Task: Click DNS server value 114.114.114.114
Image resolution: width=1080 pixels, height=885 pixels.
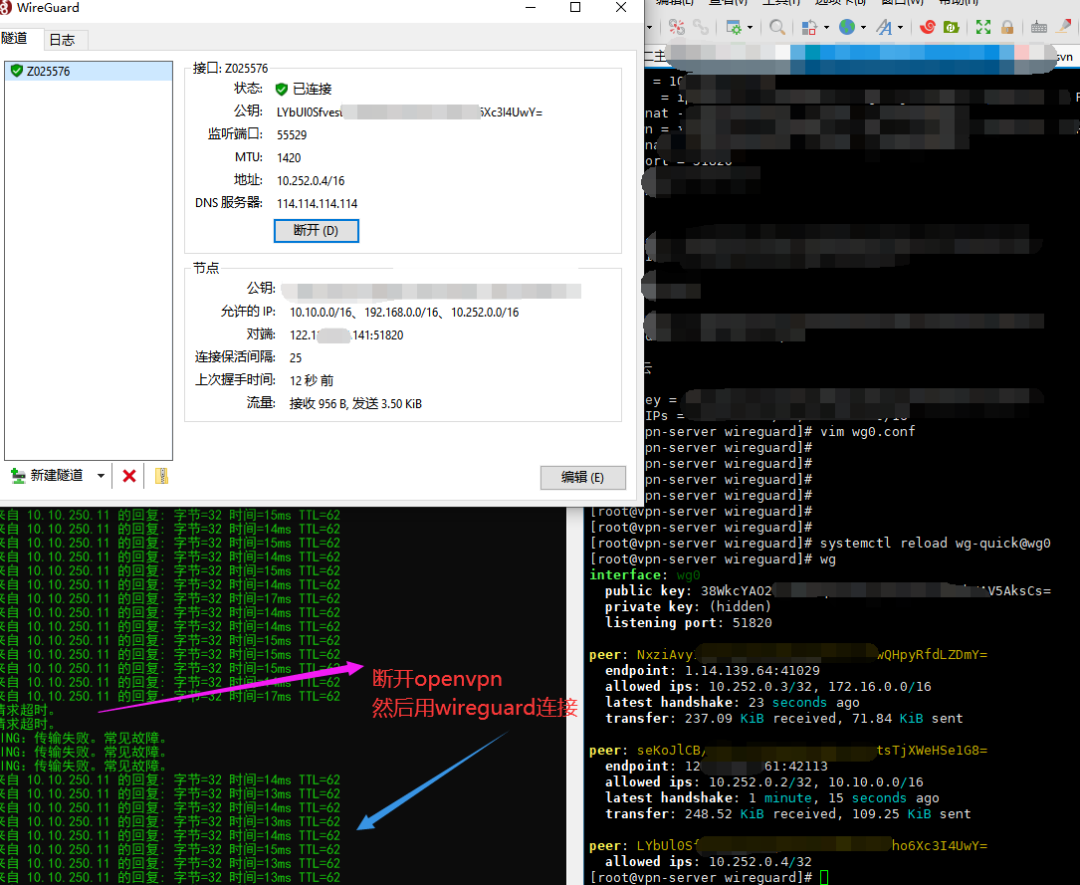Action: pos(317,203)
